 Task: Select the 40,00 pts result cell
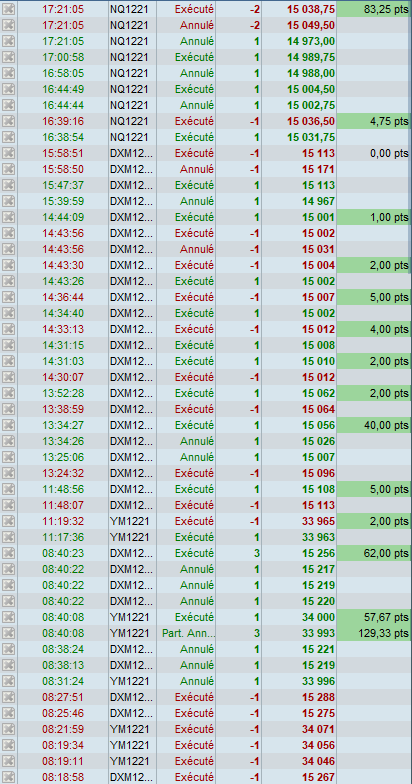coord(374,425)
